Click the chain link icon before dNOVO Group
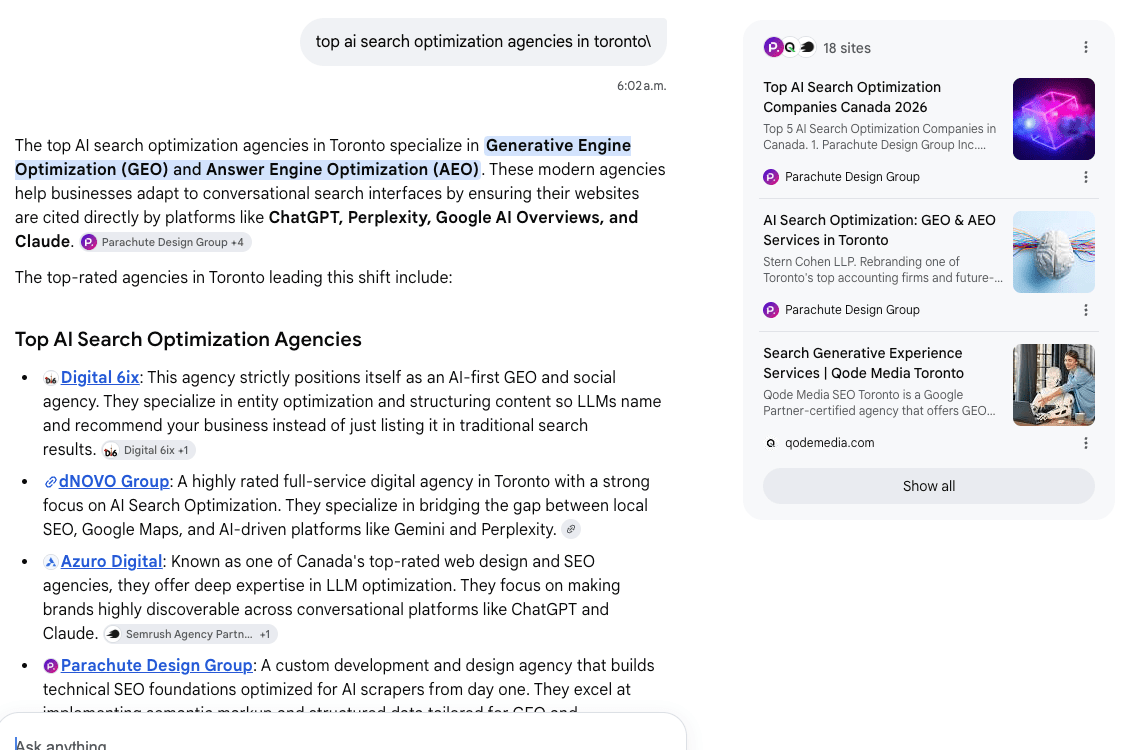Screen dimensions: 1130x750 click(x=50, y=482)
